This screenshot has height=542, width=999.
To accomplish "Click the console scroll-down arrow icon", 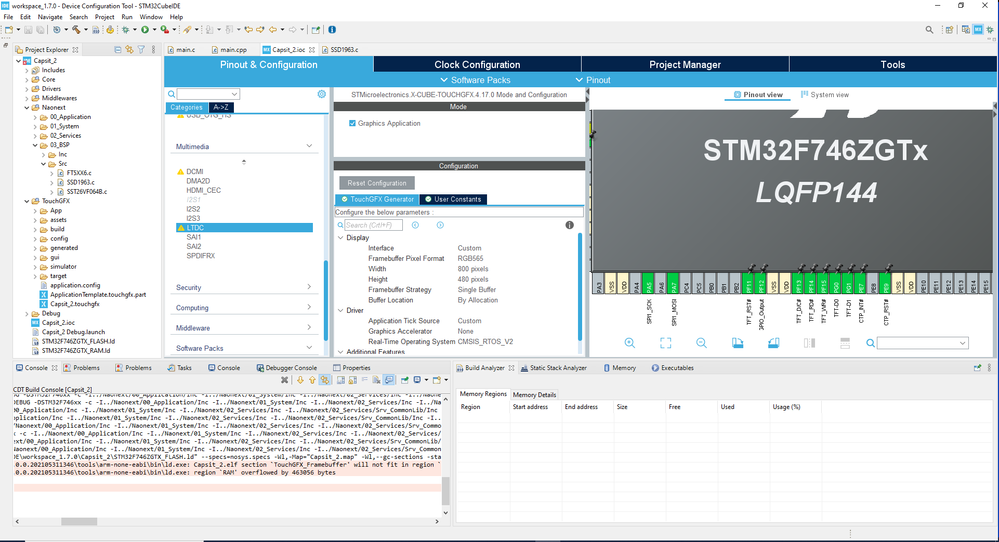I will tap(300, 380).
